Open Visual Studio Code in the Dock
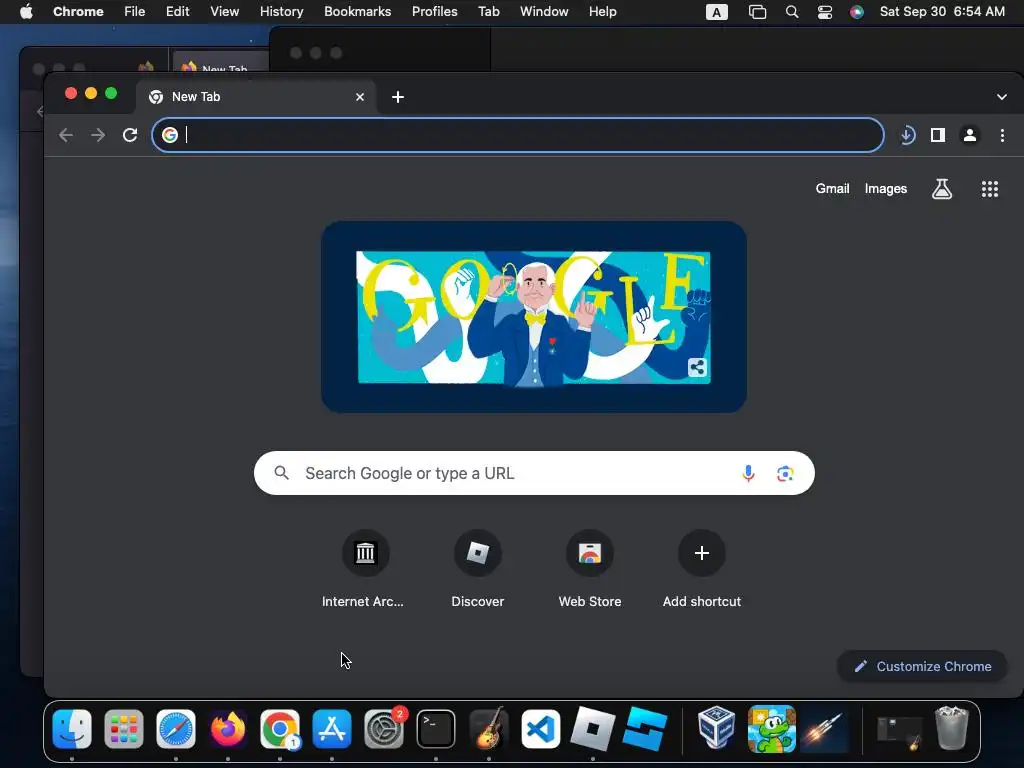Viewport: 1024px width, 768px height. point(541,729)
